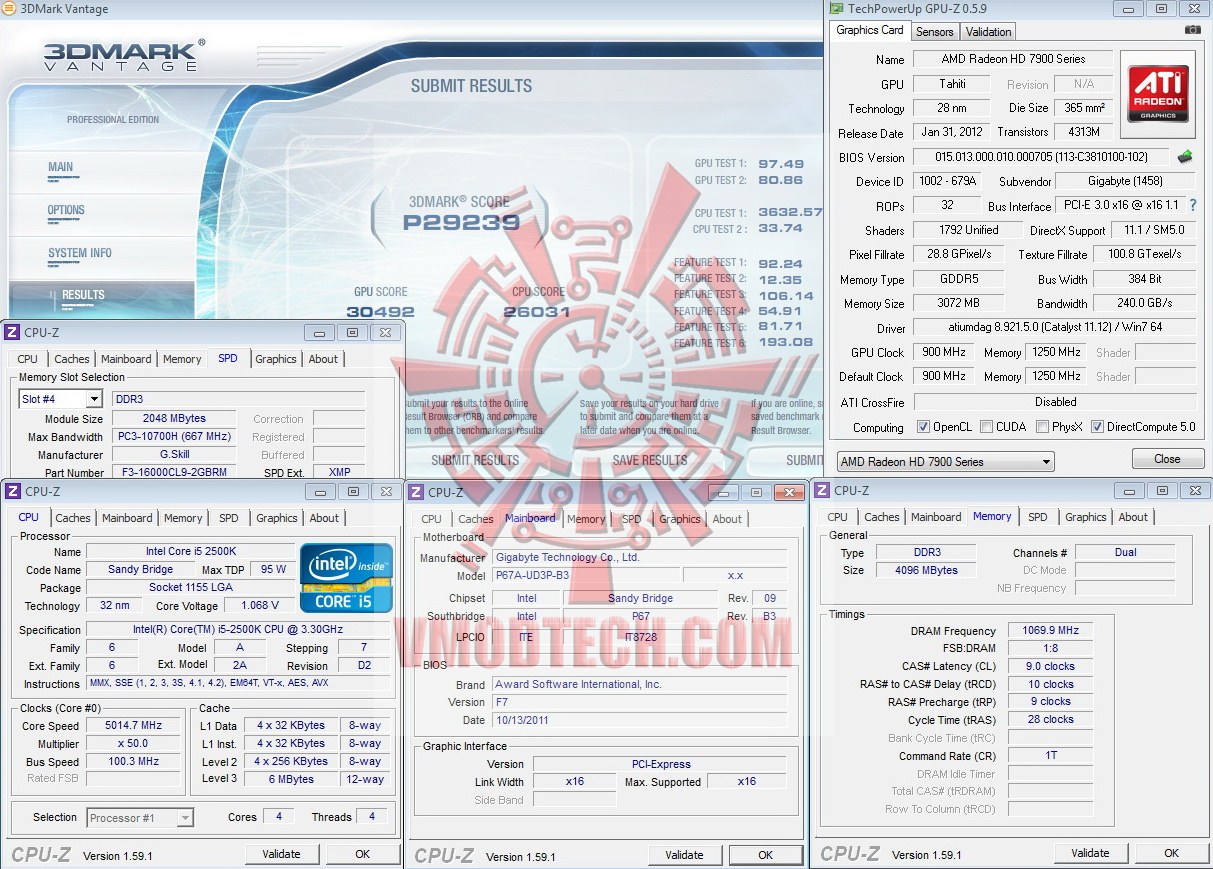
Task: Click the BIOS Date field 10/13/2011
Action: click(x=639, y=720)
